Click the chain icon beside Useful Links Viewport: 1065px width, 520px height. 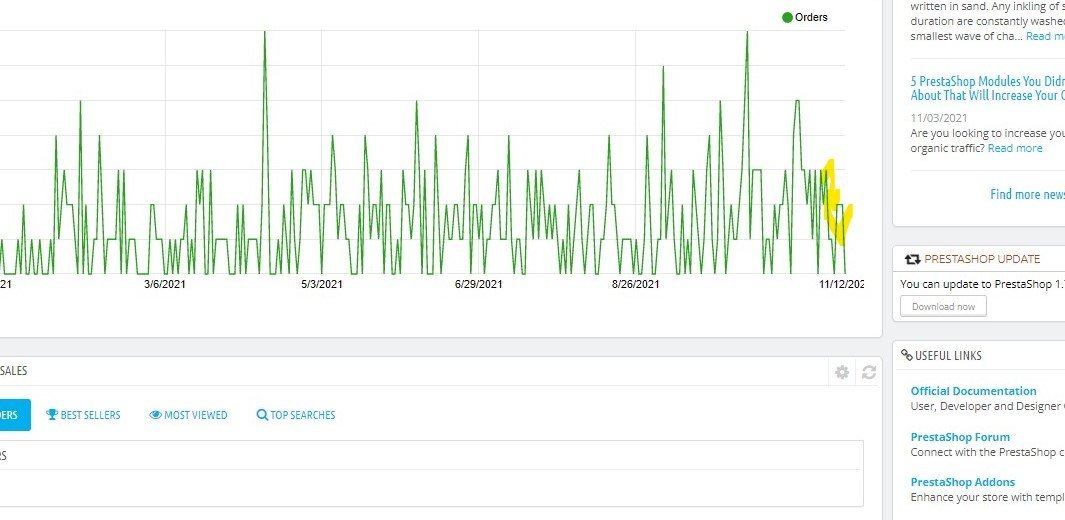tap(907, 355)
